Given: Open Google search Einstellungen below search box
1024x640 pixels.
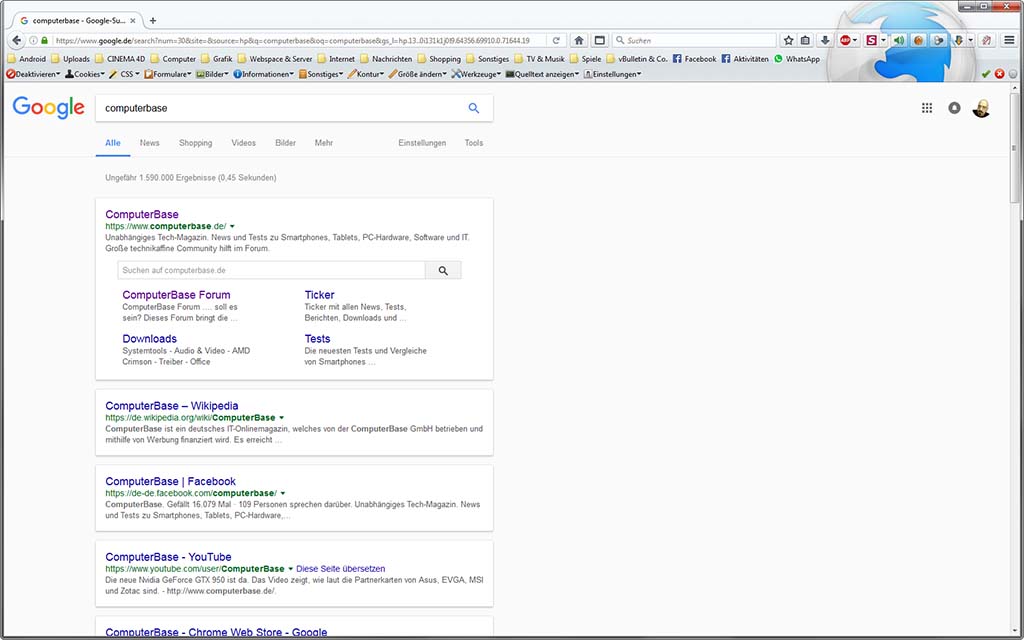Looking at the screenshot, I should pos(422,143).
